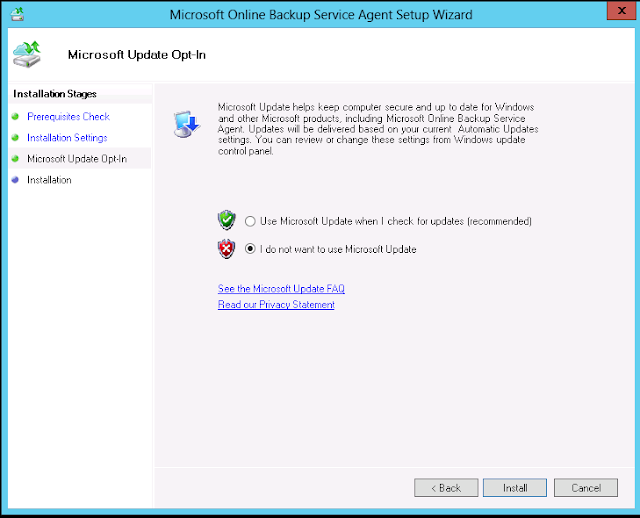Click the Installation Stages heading

(x=55, y=94)
